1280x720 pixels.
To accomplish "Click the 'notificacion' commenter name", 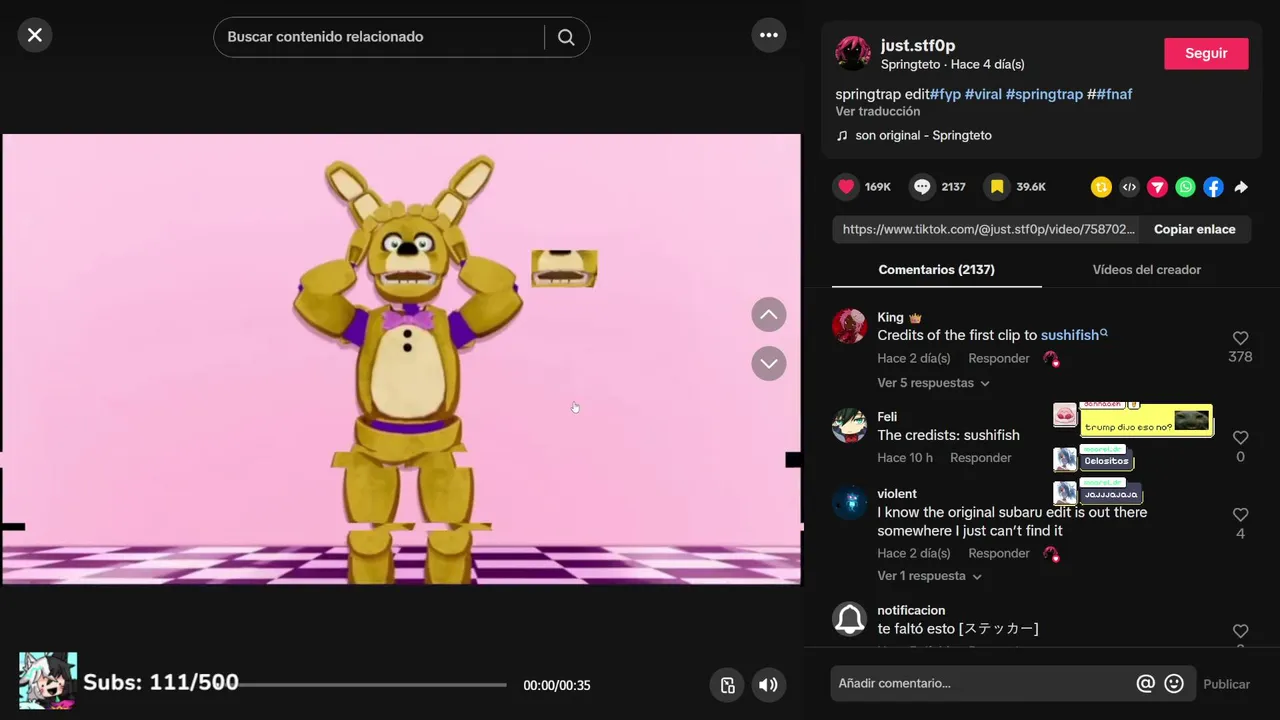I will 911,610.
